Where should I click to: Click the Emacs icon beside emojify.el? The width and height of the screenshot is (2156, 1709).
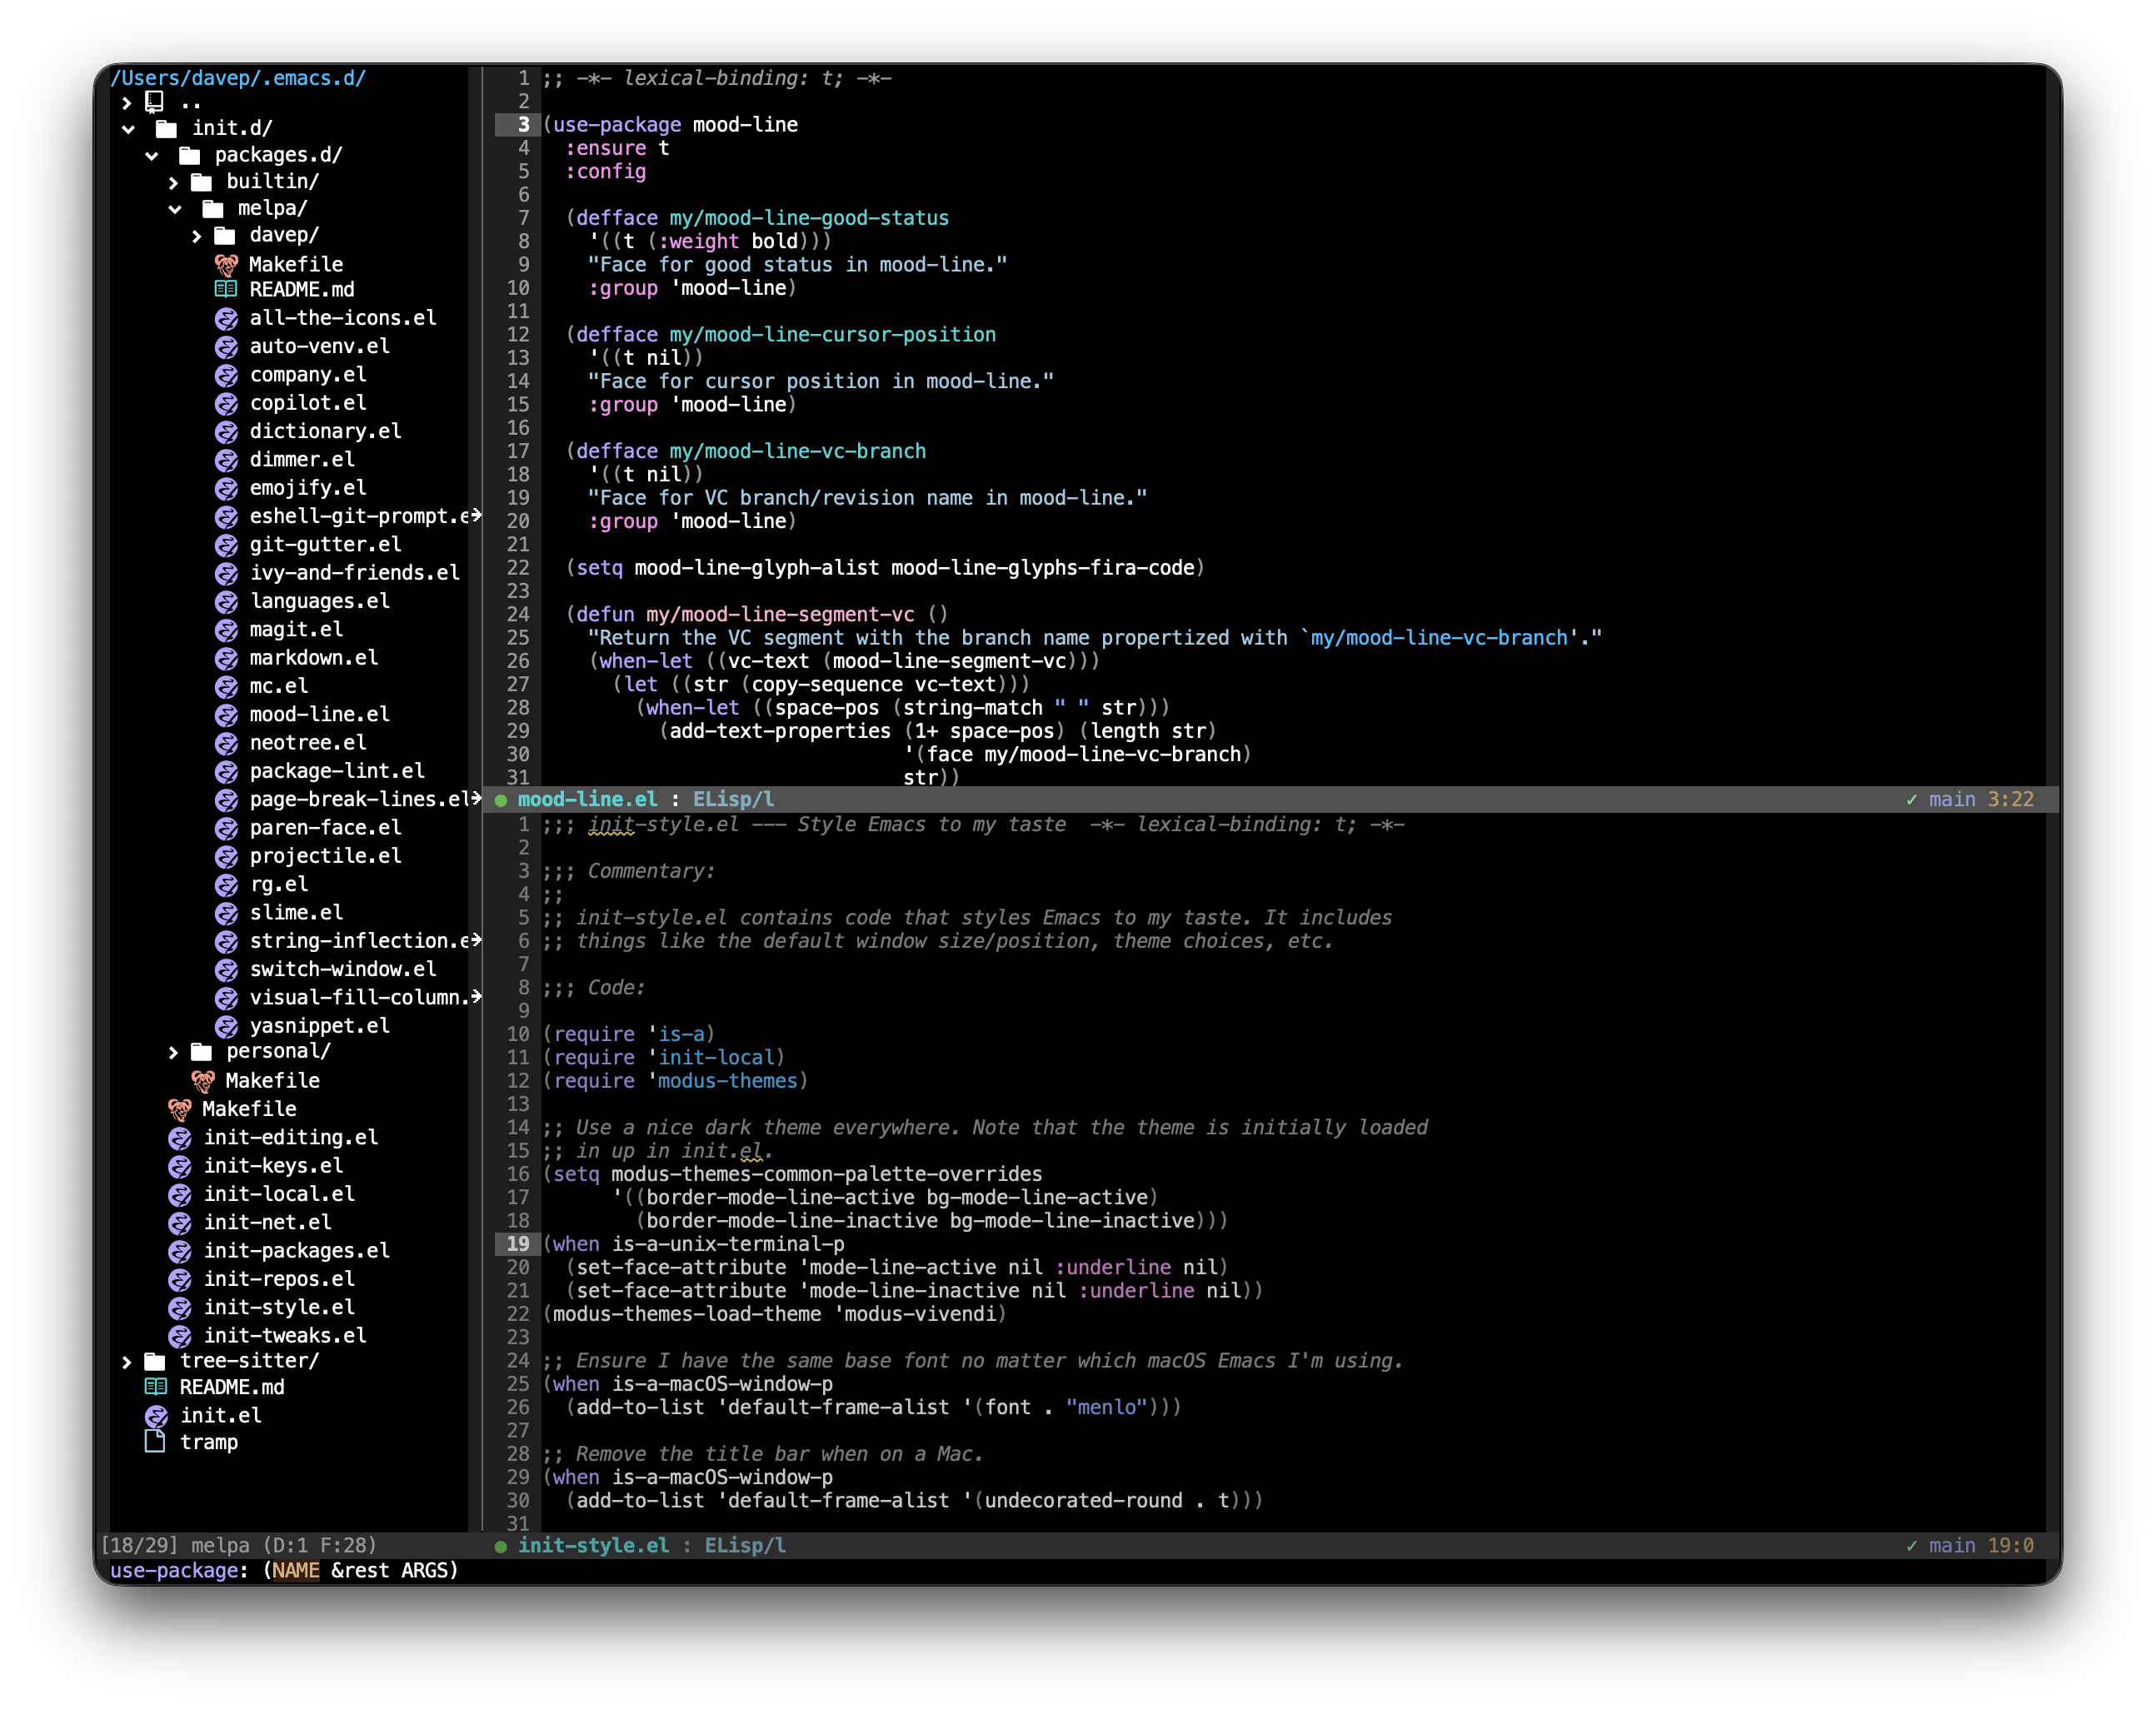pyautogui.click(x=227, y=488)
